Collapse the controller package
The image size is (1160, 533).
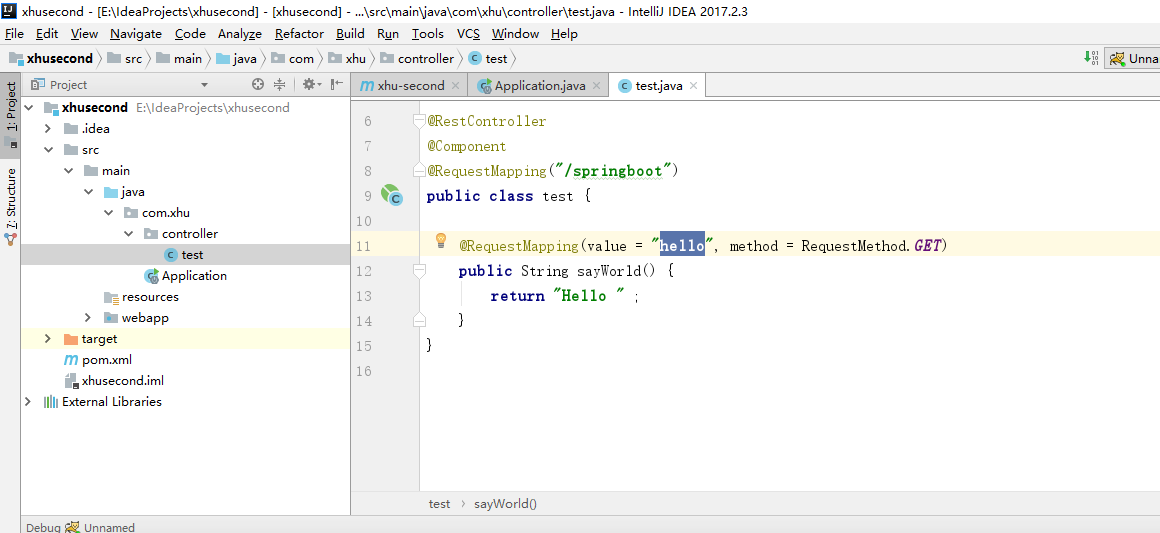128,233
